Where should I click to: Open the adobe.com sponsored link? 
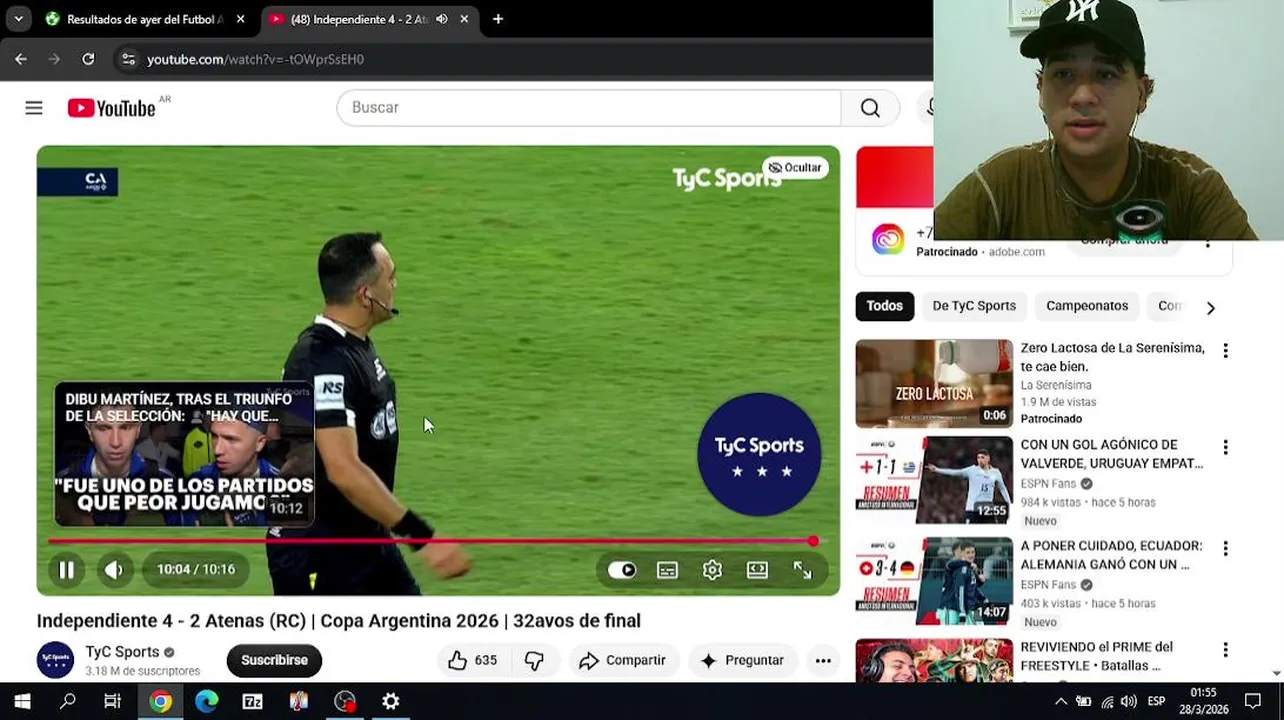coord(1016,252)
